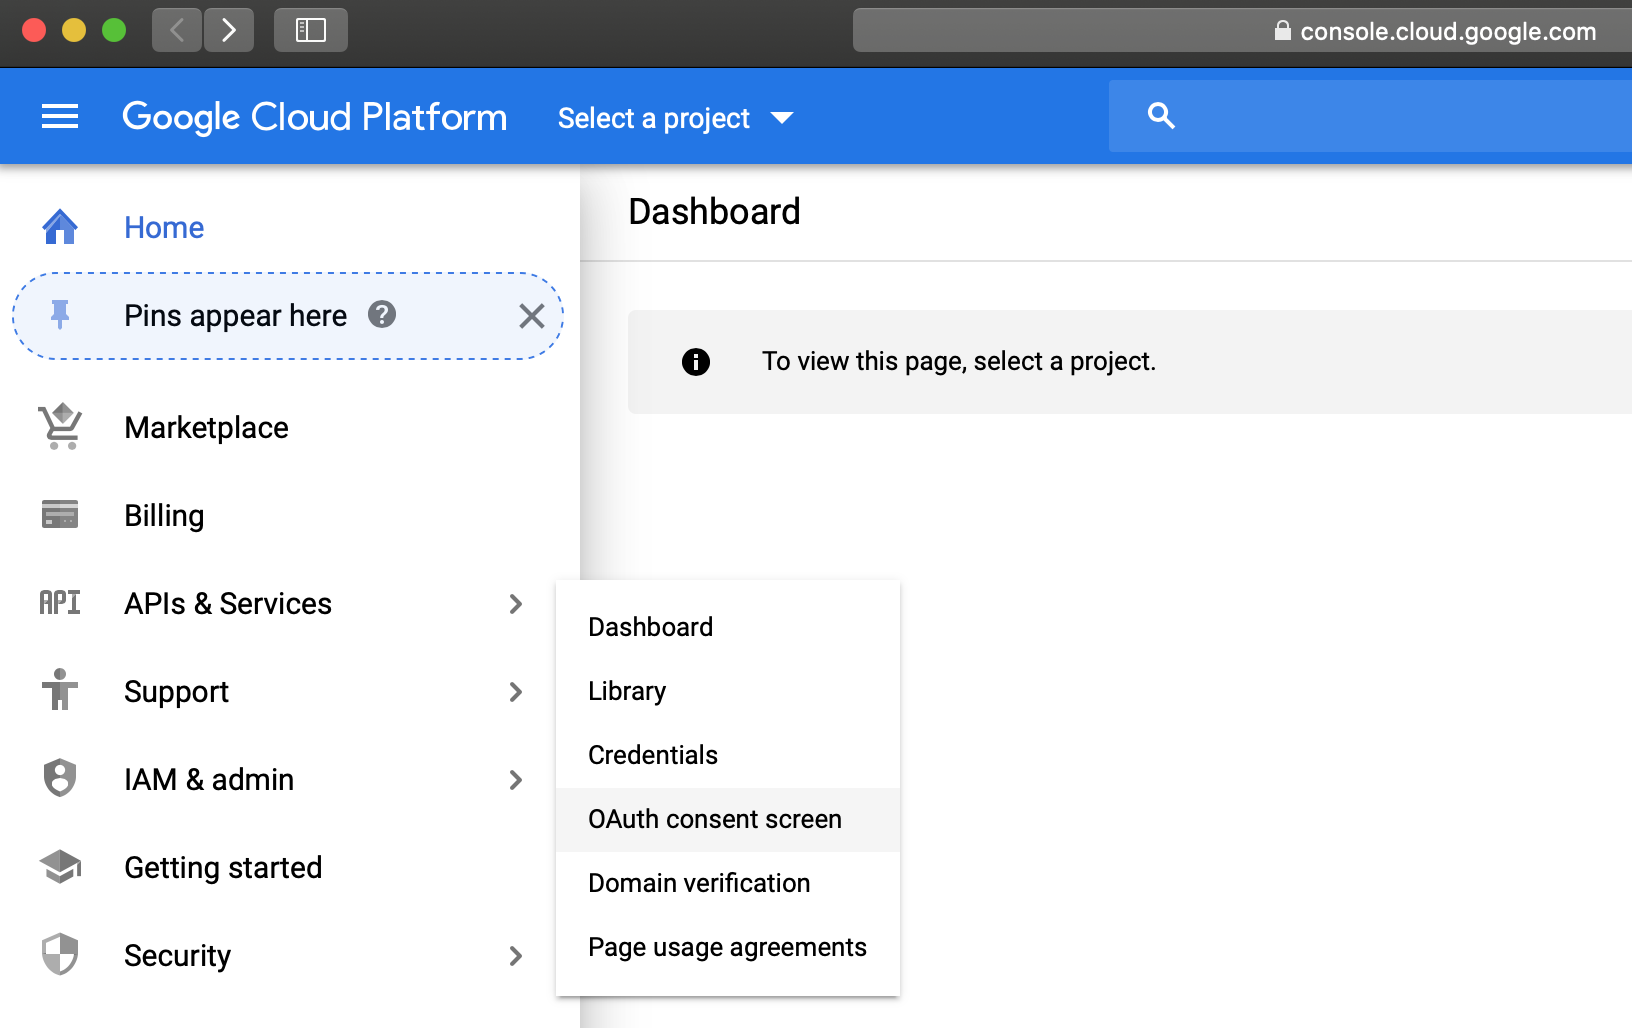1632x1028 pixels.
Task: Click the pin icon in Pins banner
Action: [x=60, y=315]
